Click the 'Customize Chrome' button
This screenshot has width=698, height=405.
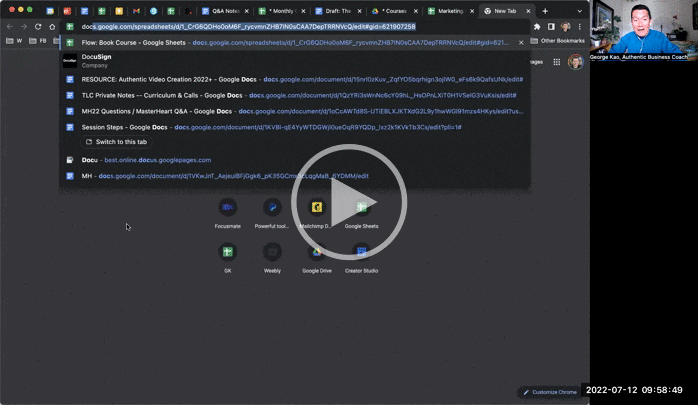click(x=550, y=392)
